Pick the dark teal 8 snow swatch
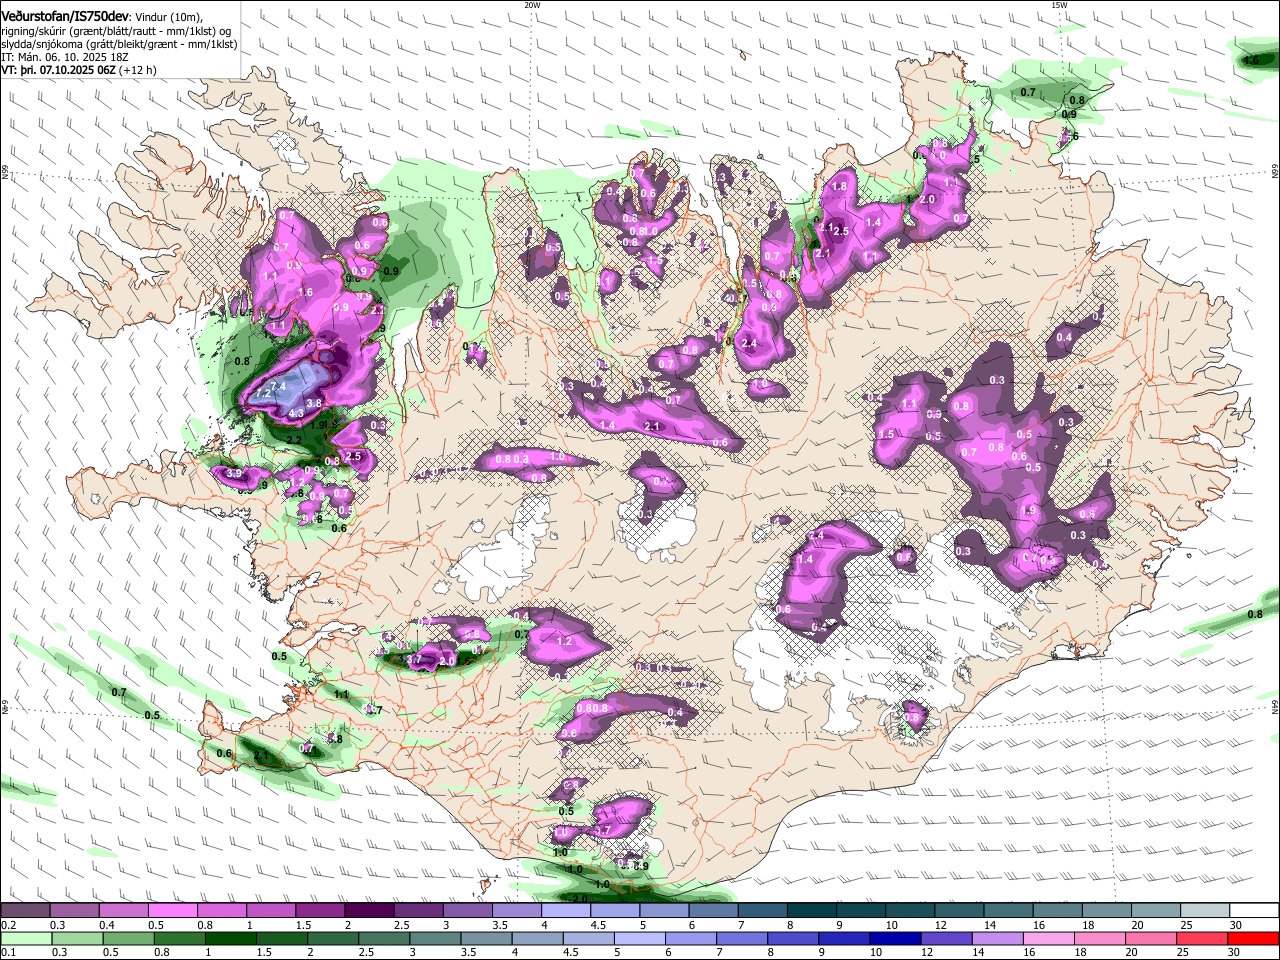Screen dimensions: 1280x960 click(x=812, y=911)
